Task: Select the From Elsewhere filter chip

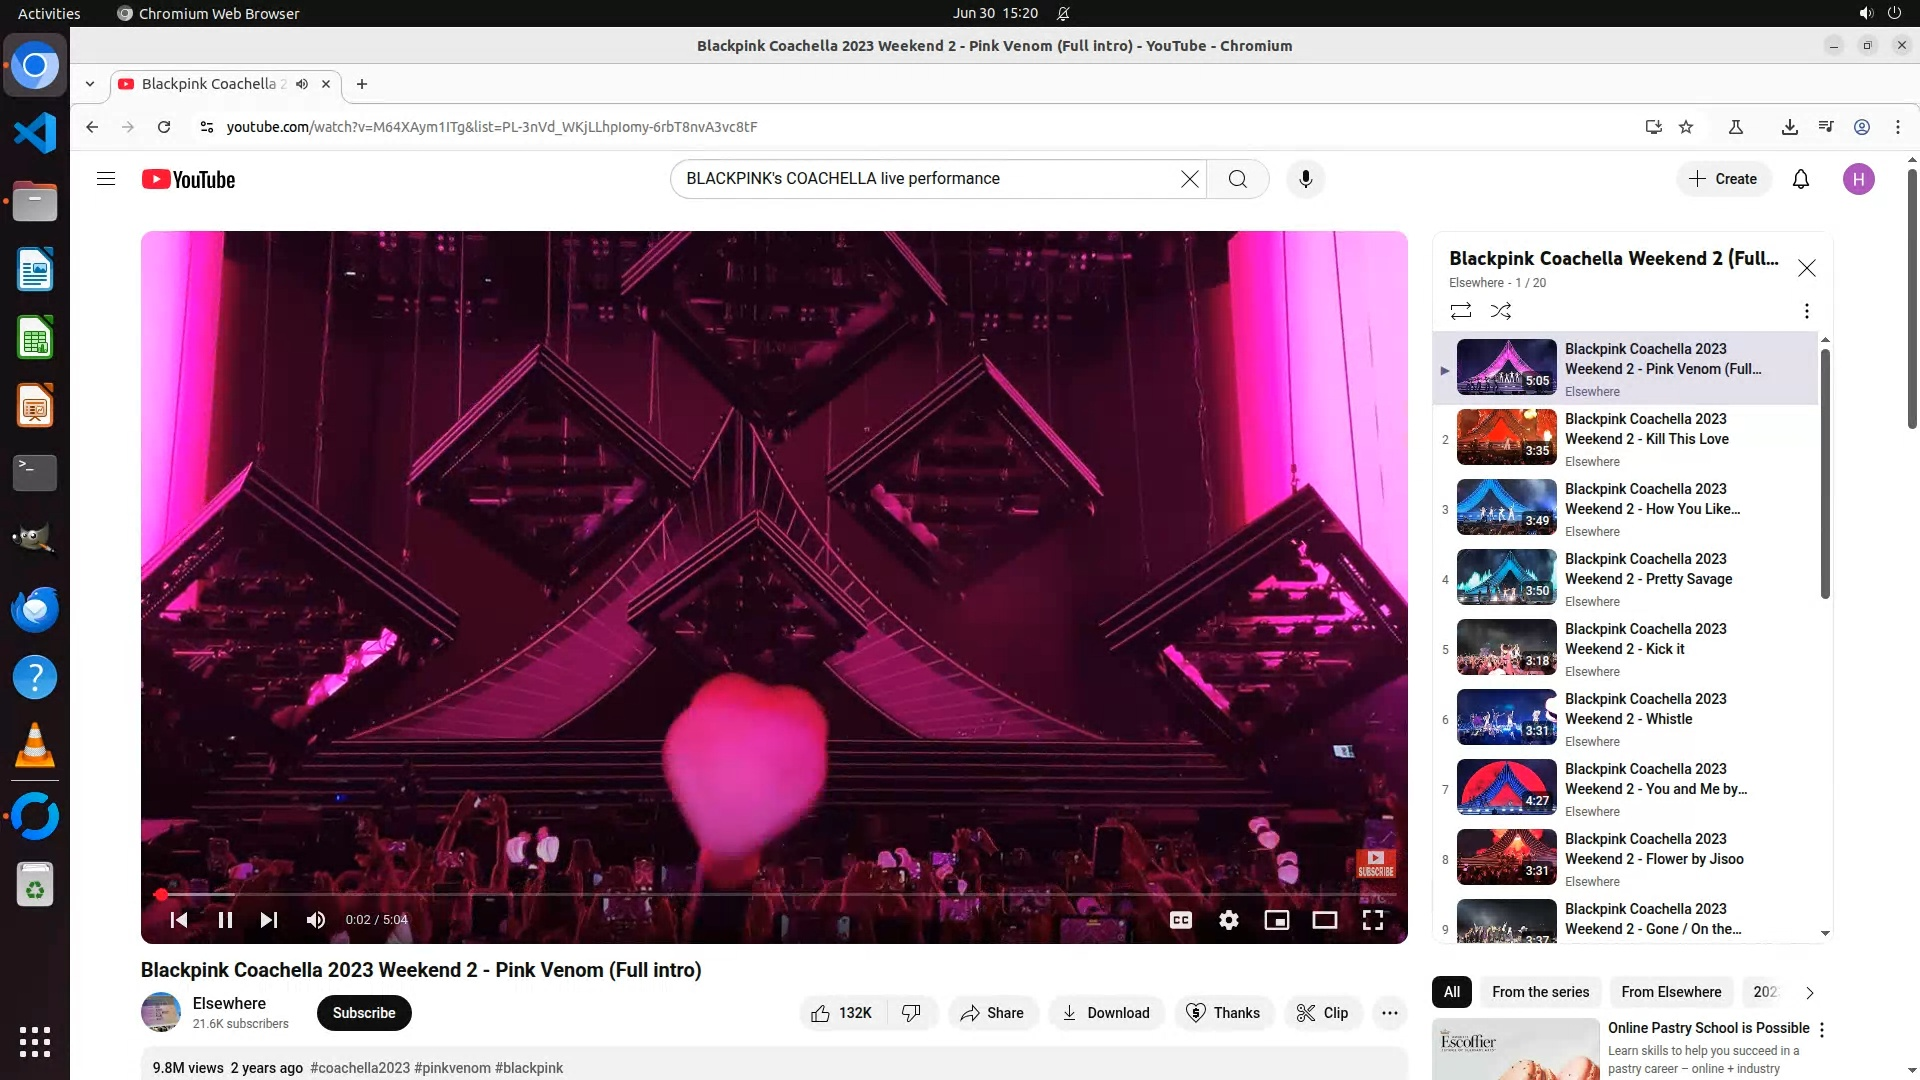Action: tap(1670, 992)
